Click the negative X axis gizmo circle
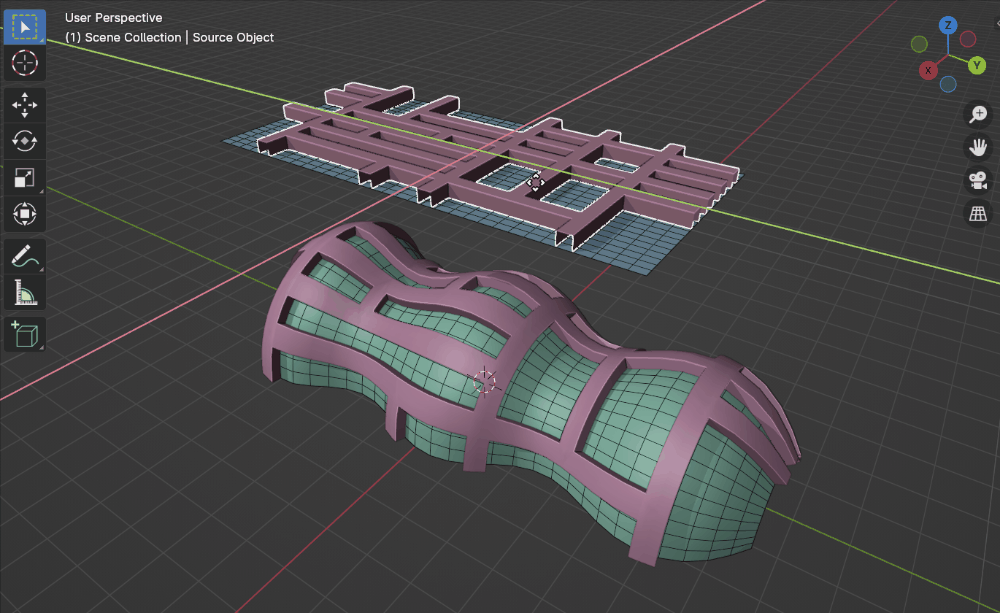Image resolution: width=1000 pixels, height=613 pixels. pos(968,39)
